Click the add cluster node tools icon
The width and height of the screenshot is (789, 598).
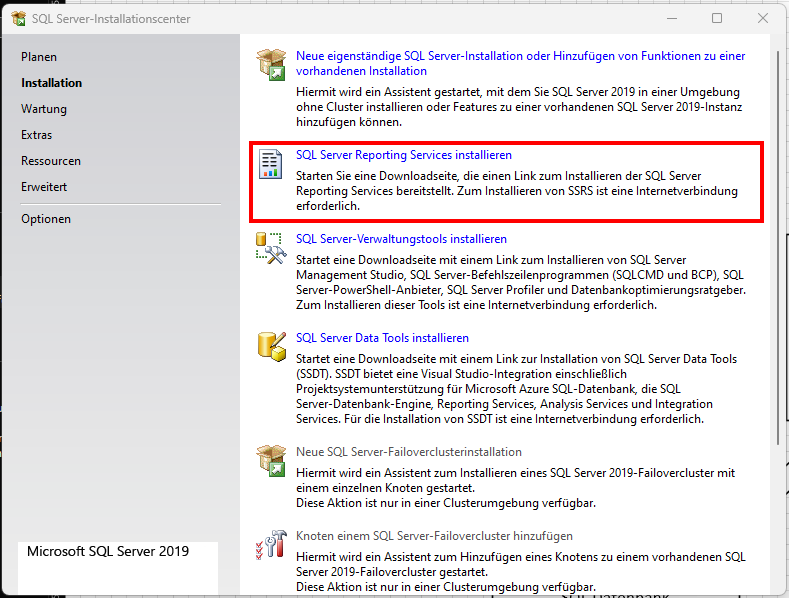[x=271, y=544]
